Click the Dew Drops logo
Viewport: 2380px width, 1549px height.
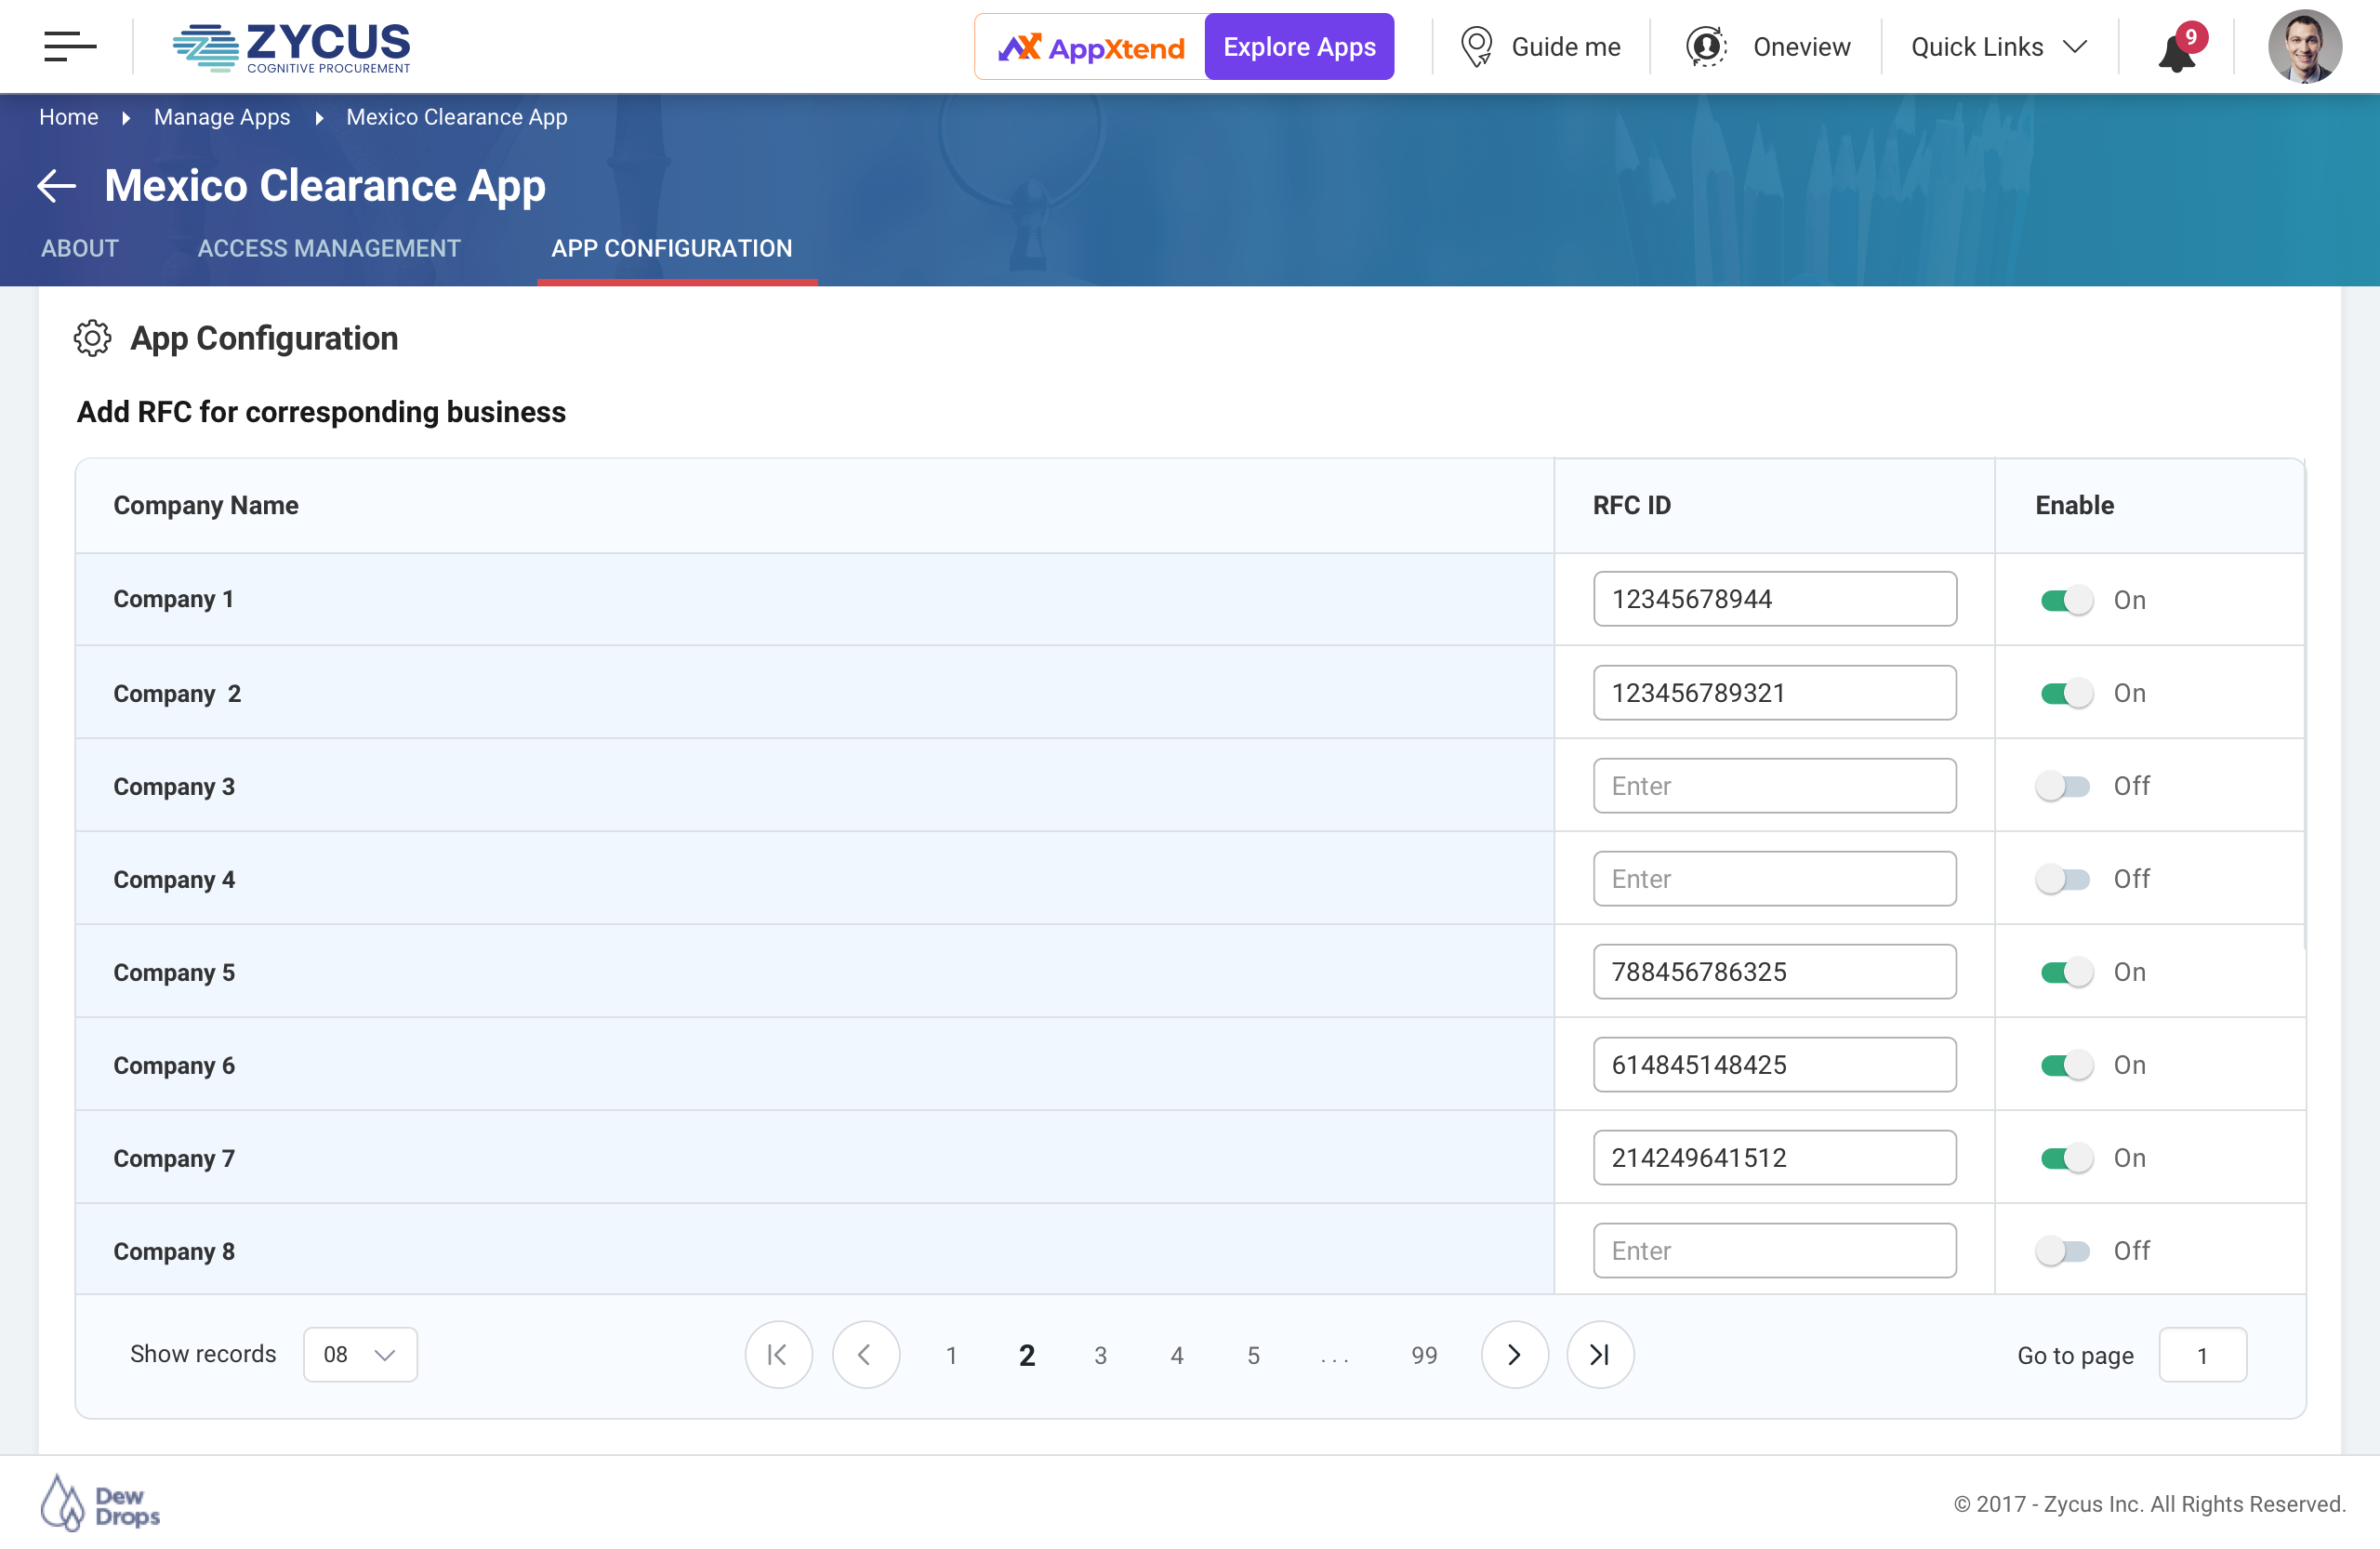(x=100, y=1504)
